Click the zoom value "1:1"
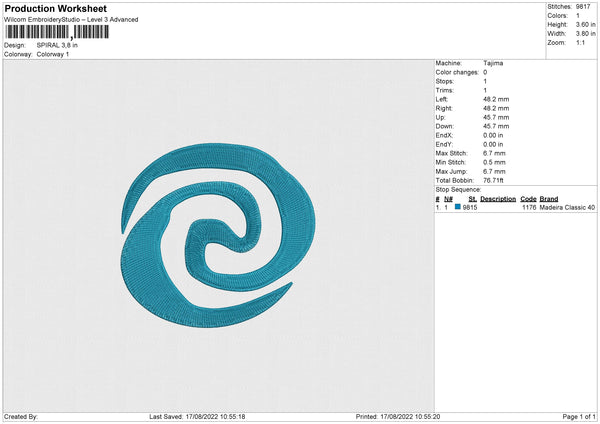 (x=580, y=42)
